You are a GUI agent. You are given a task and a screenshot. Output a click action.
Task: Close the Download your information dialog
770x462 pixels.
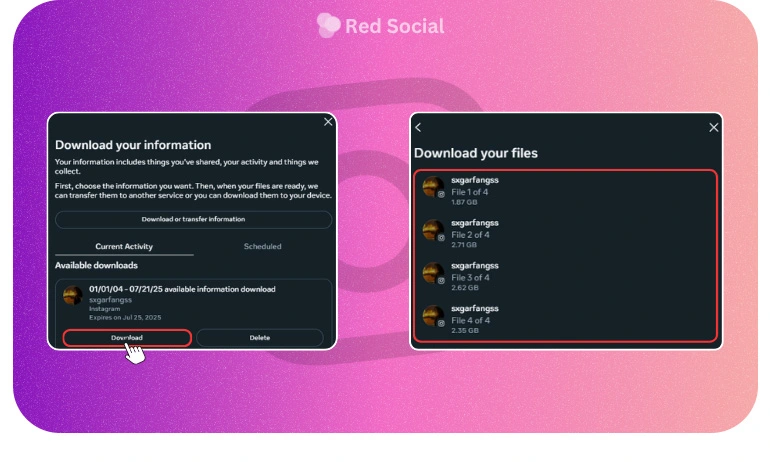[x=328, y=122]
